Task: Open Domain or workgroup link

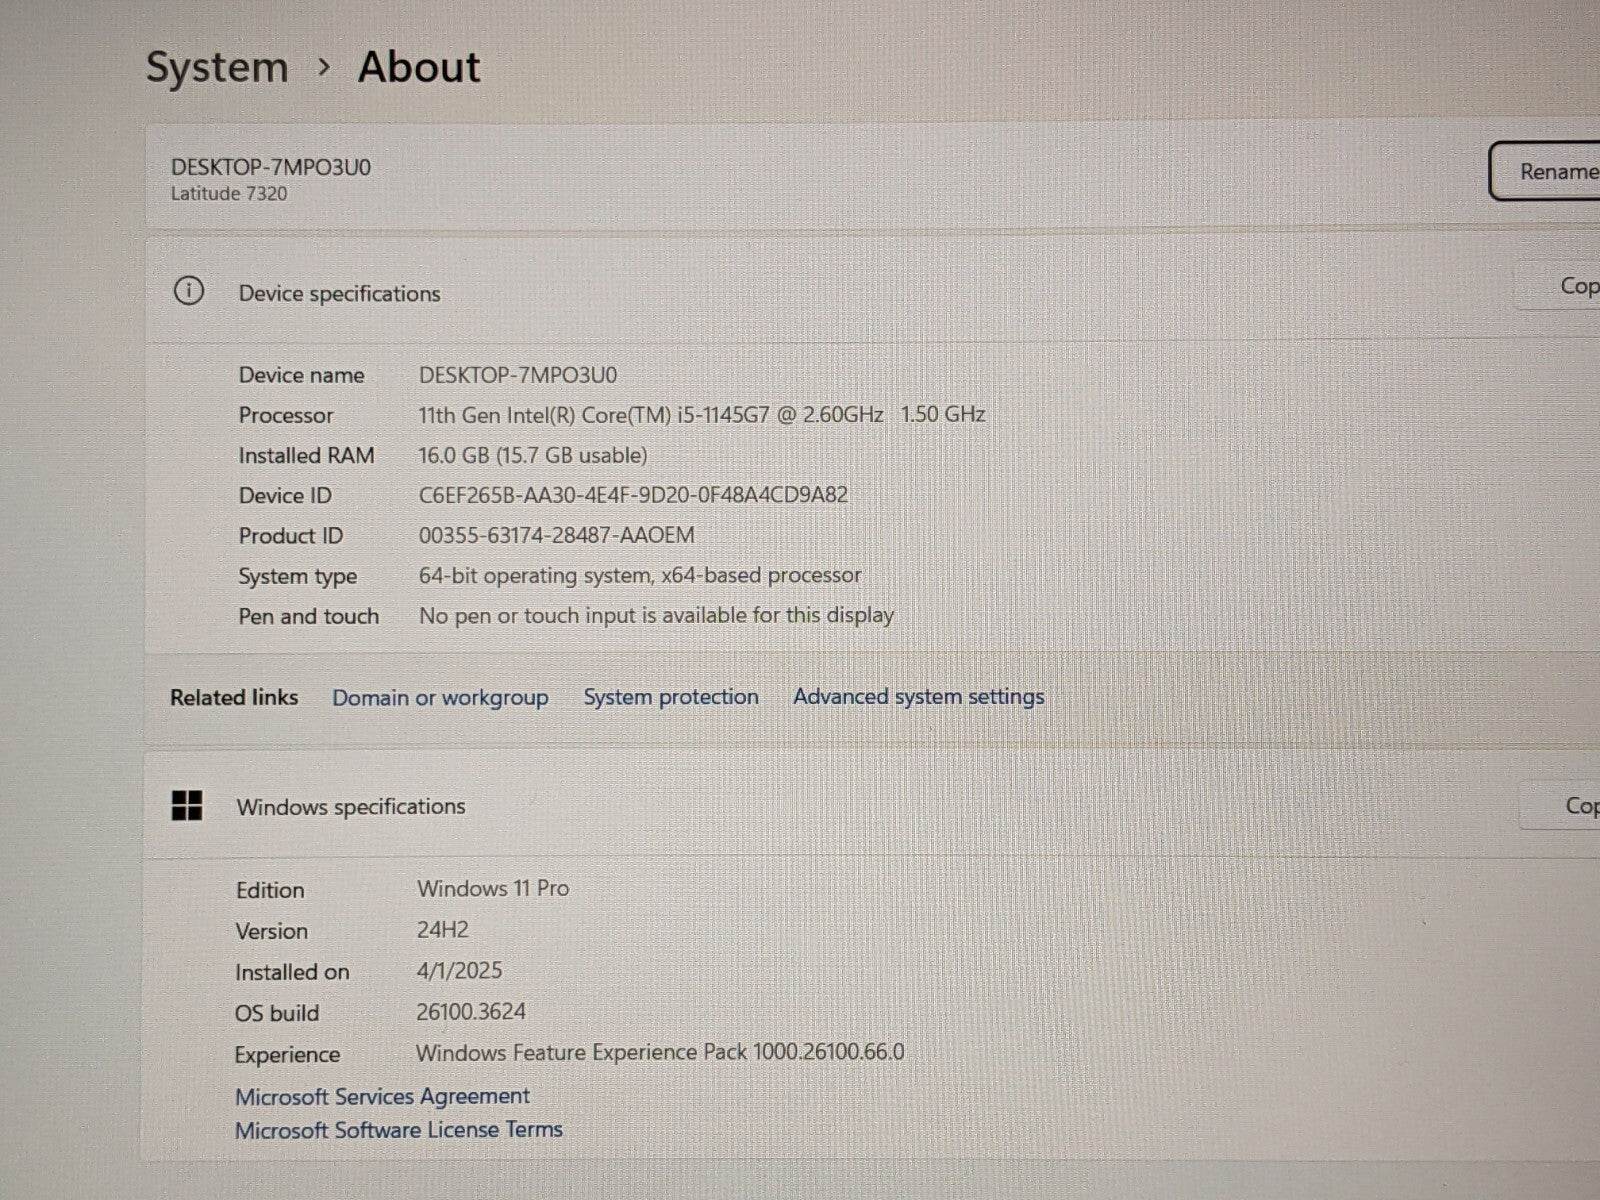Action: (440, 697)
